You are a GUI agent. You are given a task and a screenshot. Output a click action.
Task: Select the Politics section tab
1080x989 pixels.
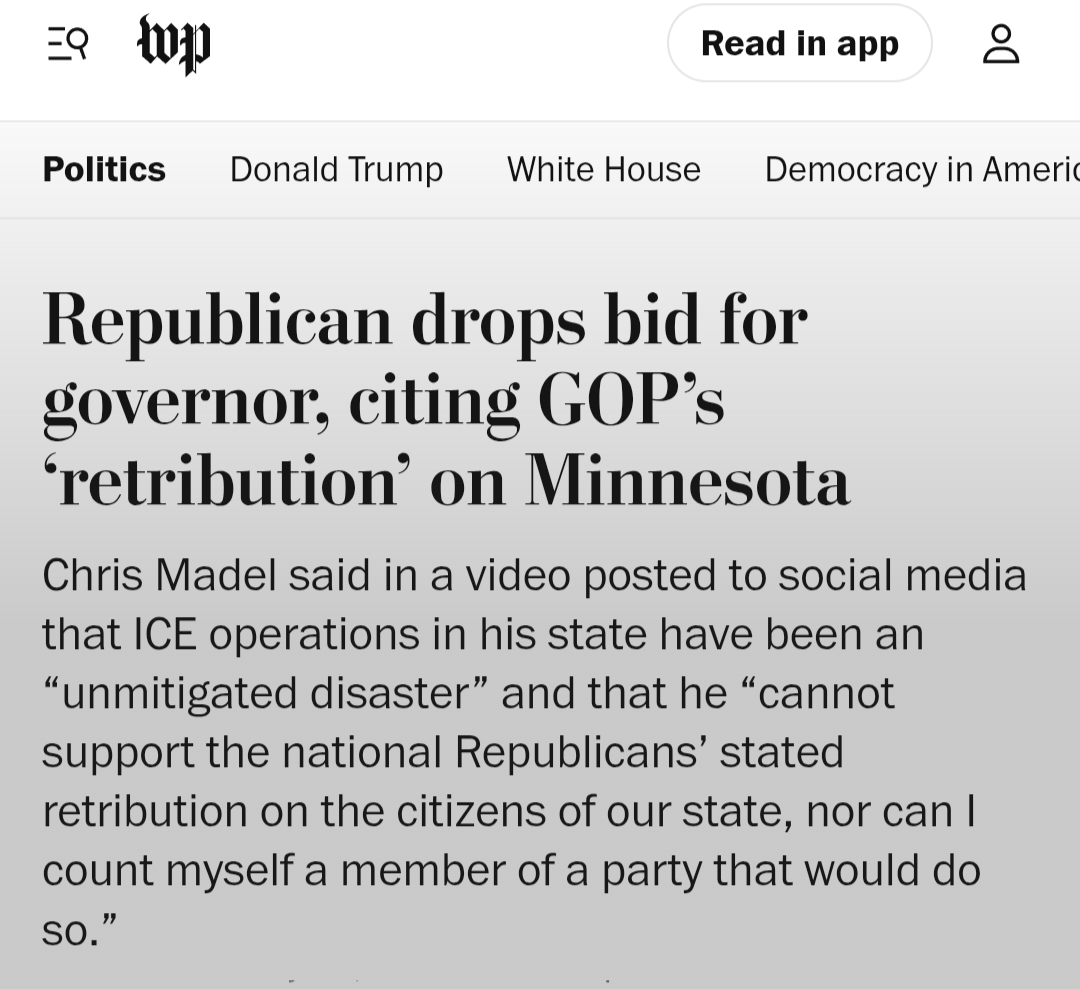[104, 169]
